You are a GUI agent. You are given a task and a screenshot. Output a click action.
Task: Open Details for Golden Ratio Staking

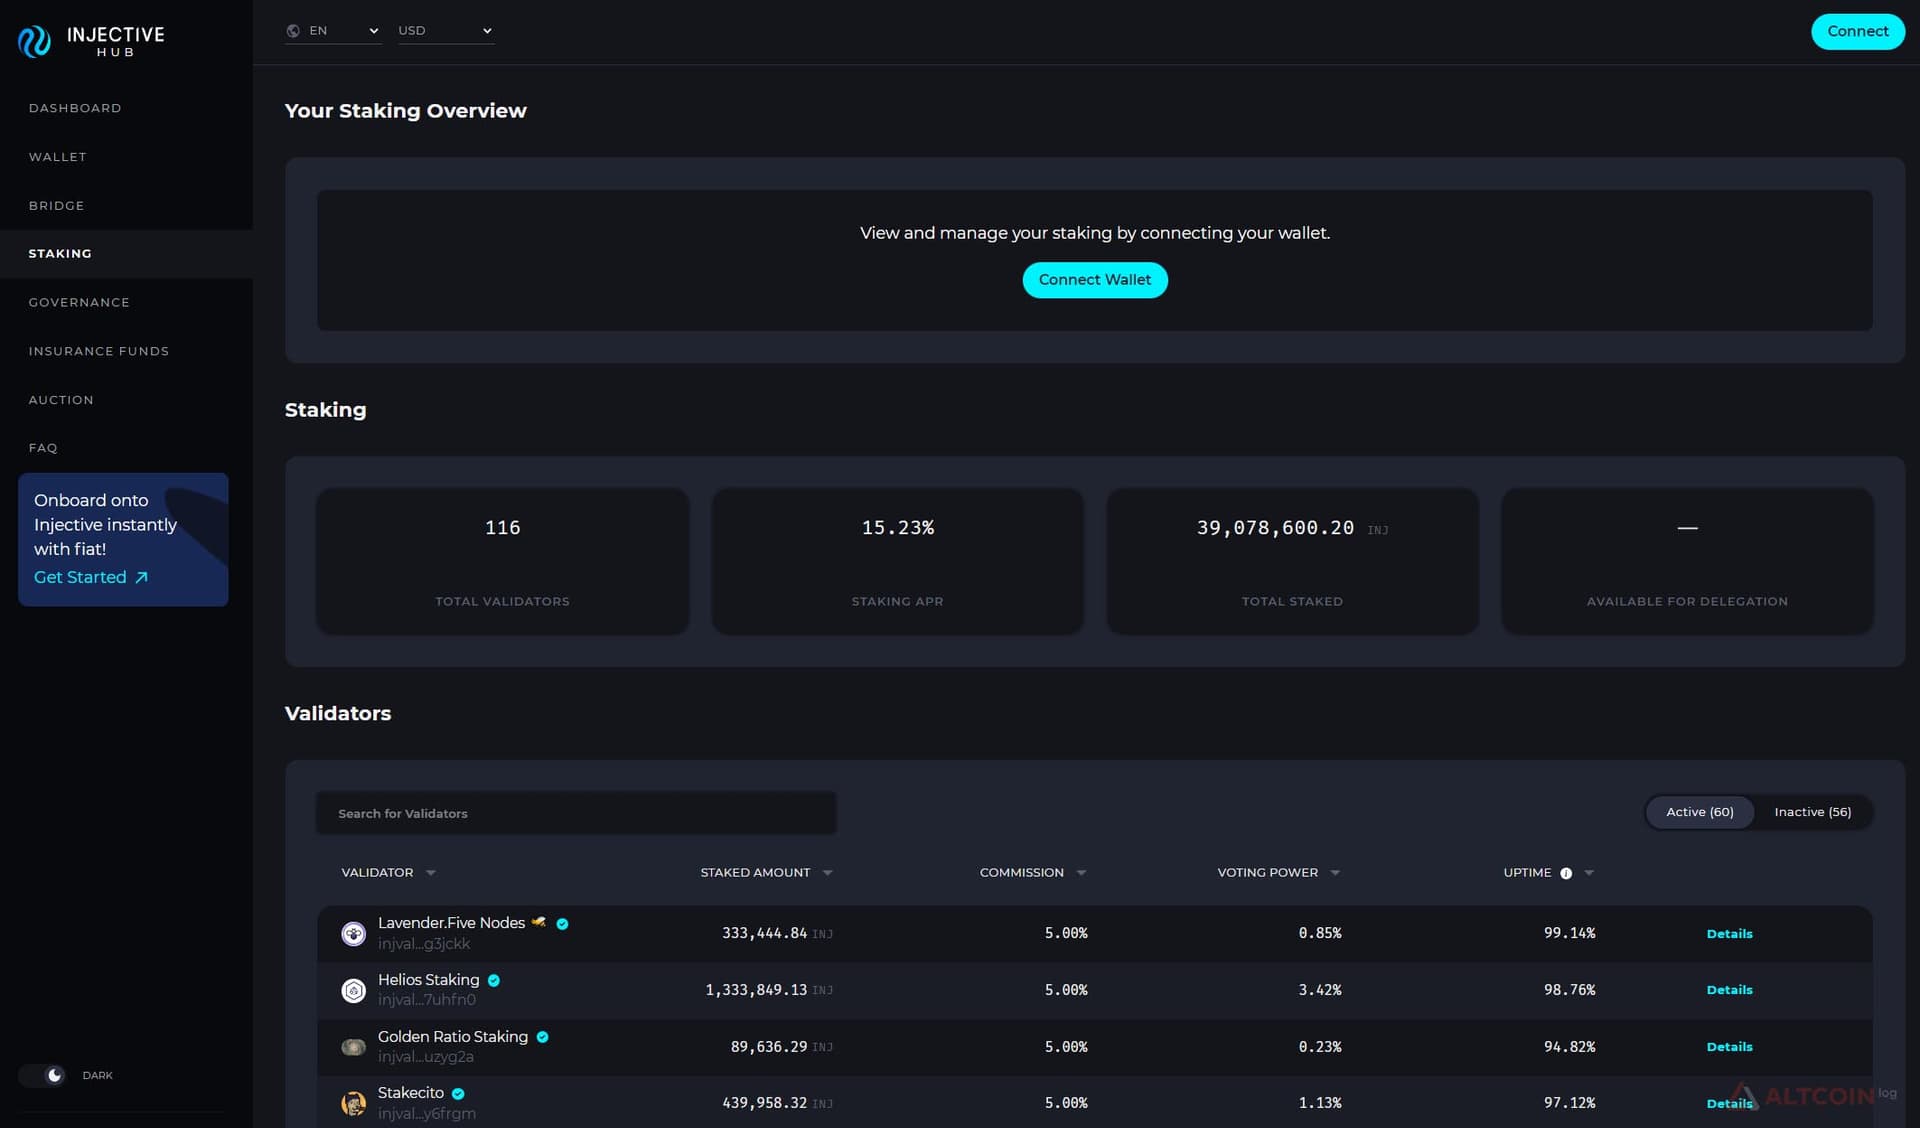pyautogui.click(x=1729, y=1047)
